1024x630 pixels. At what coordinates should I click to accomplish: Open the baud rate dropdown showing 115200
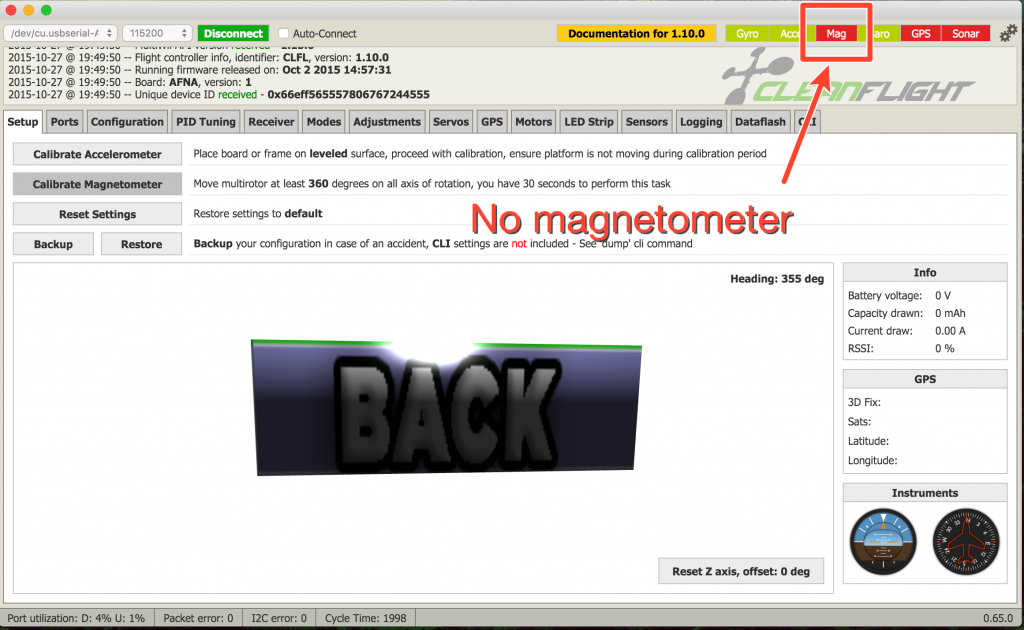pyautogui.click(x=155, y=32)
